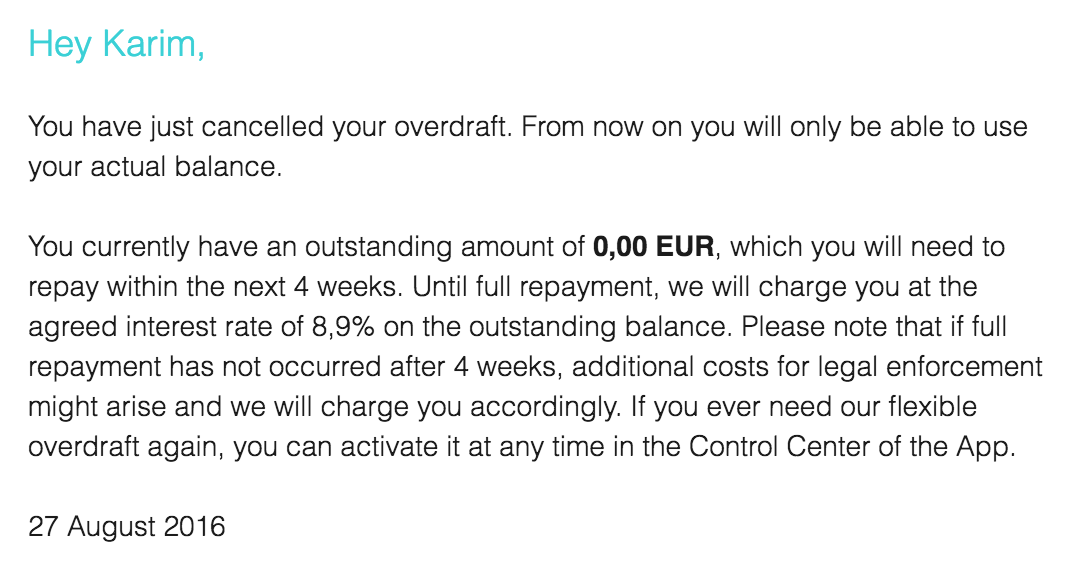Click the phrase "actual balance."

pos(186,167)
